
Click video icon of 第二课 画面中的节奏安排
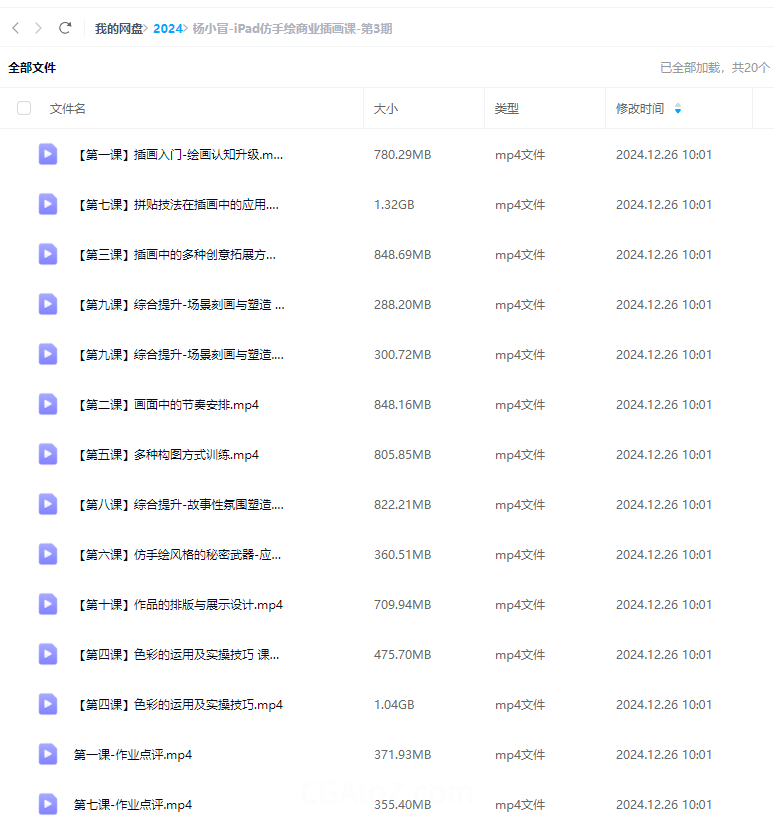click(x=48, y=404)
